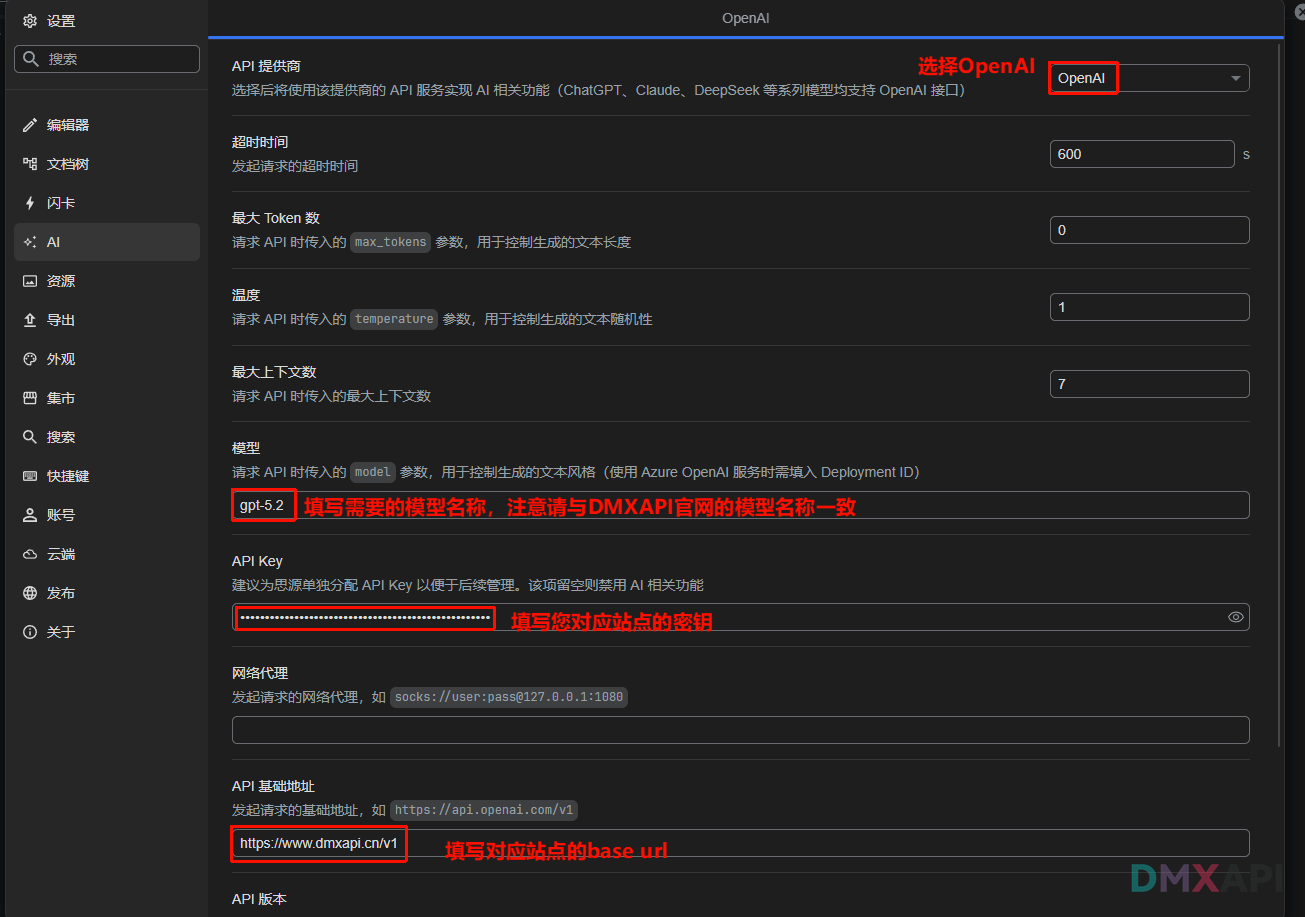This screenshot has width=1305, height=917.
Task: Click the 发布 globe icon
Action: (x=30, y=593)
